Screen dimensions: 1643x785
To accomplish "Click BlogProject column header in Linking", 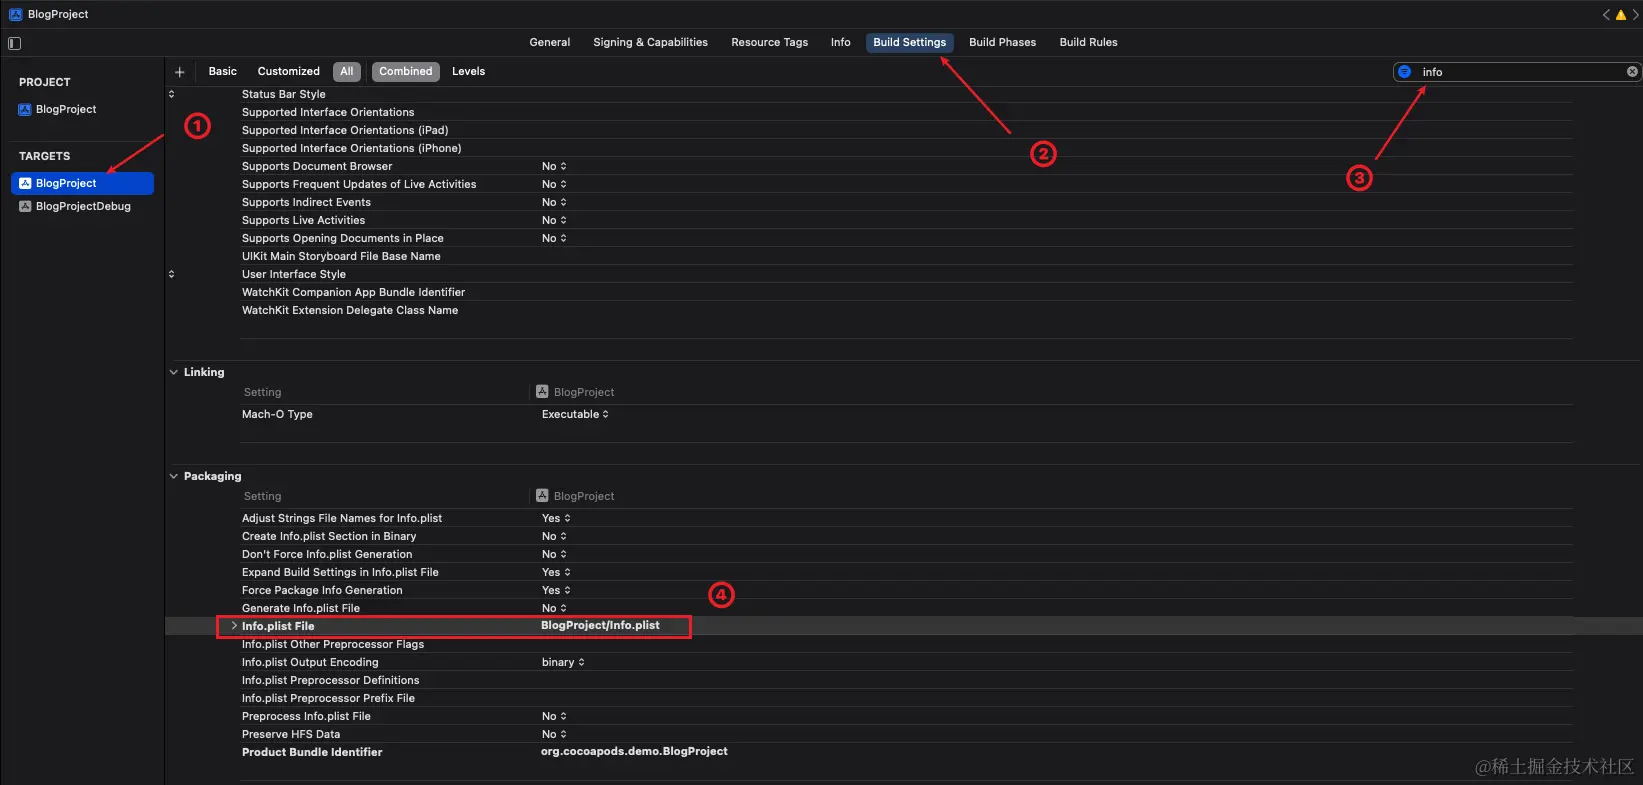I will (575, 392).
